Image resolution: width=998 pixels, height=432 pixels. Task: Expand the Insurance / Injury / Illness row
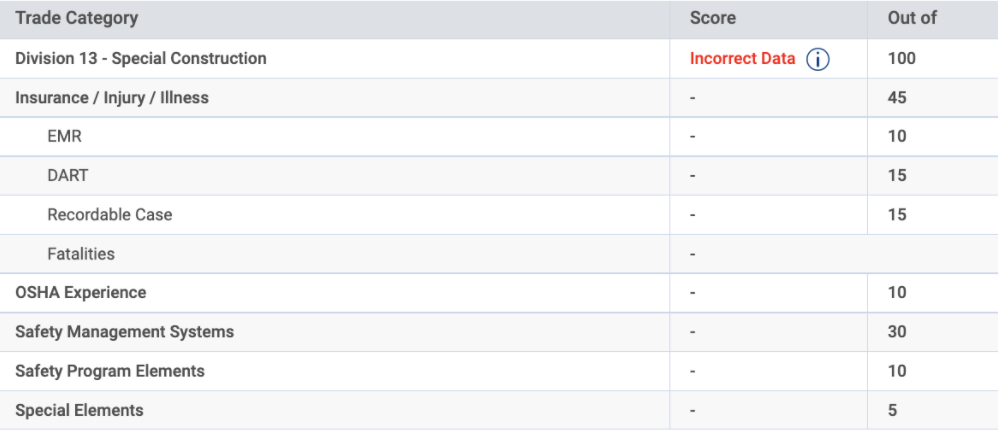click(x=499, y=98)
